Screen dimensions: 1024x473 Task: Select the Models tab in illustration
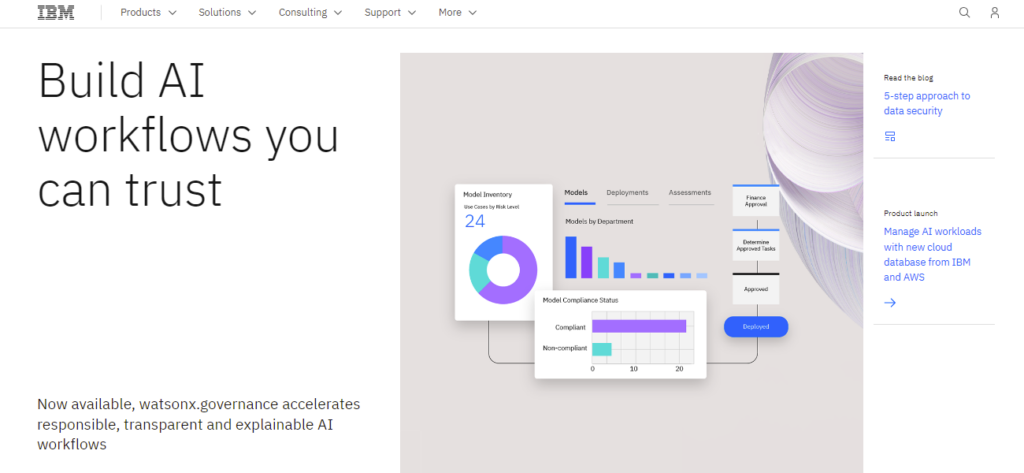(x=576, y=193)
